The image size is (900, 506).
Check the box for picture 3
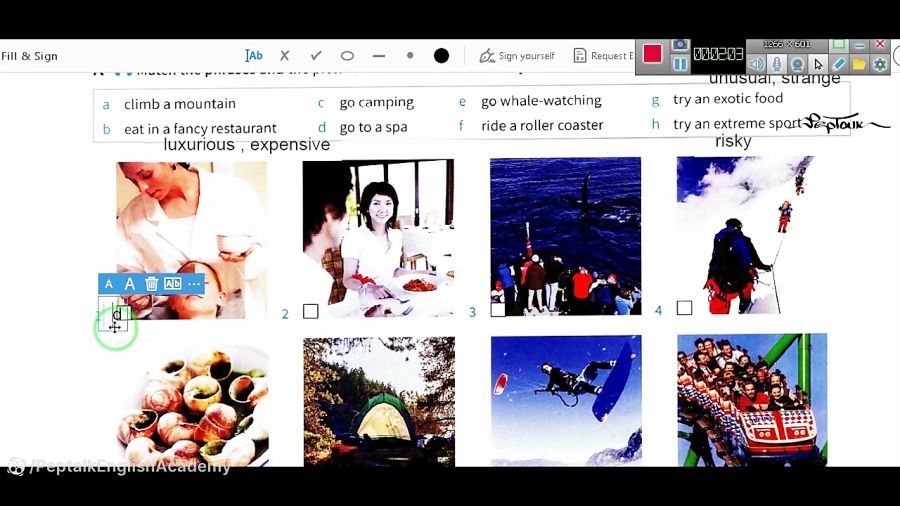coord(498,310)
